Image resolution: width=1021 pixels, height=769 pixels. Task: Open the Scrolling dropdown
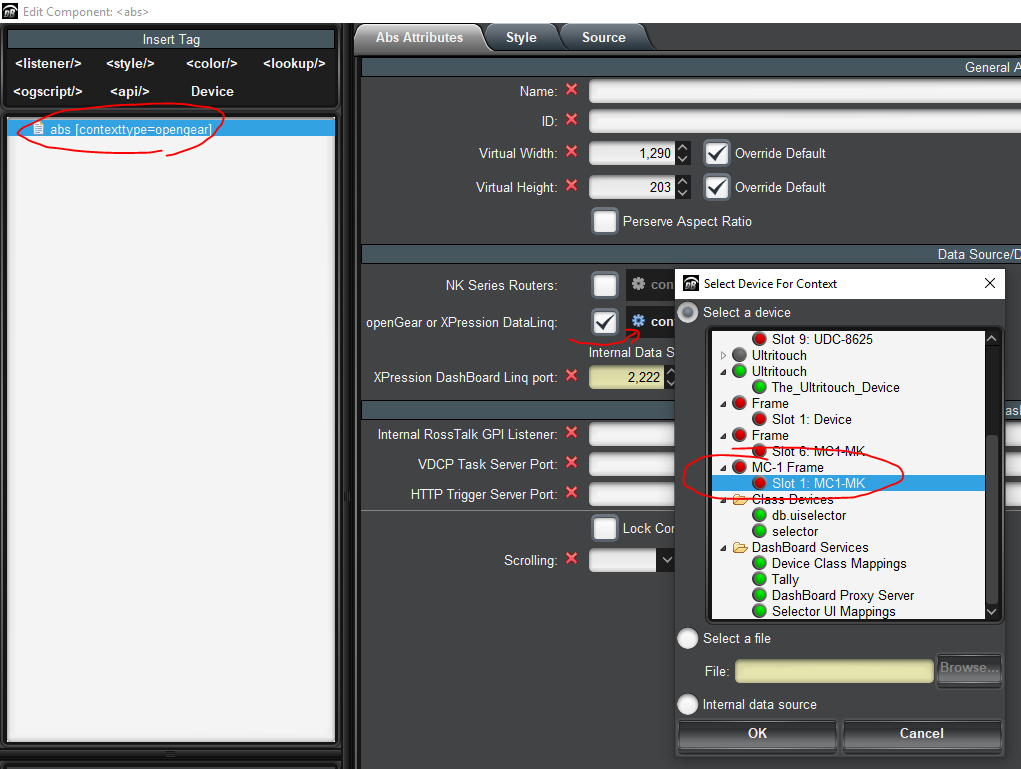(665, 560)
